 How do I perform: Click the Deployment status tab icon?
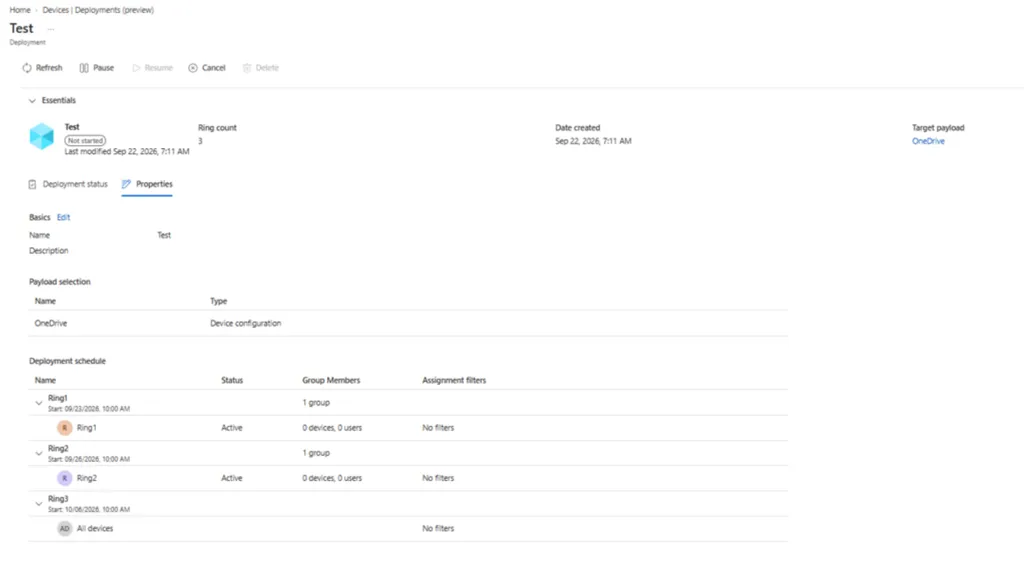32,184
